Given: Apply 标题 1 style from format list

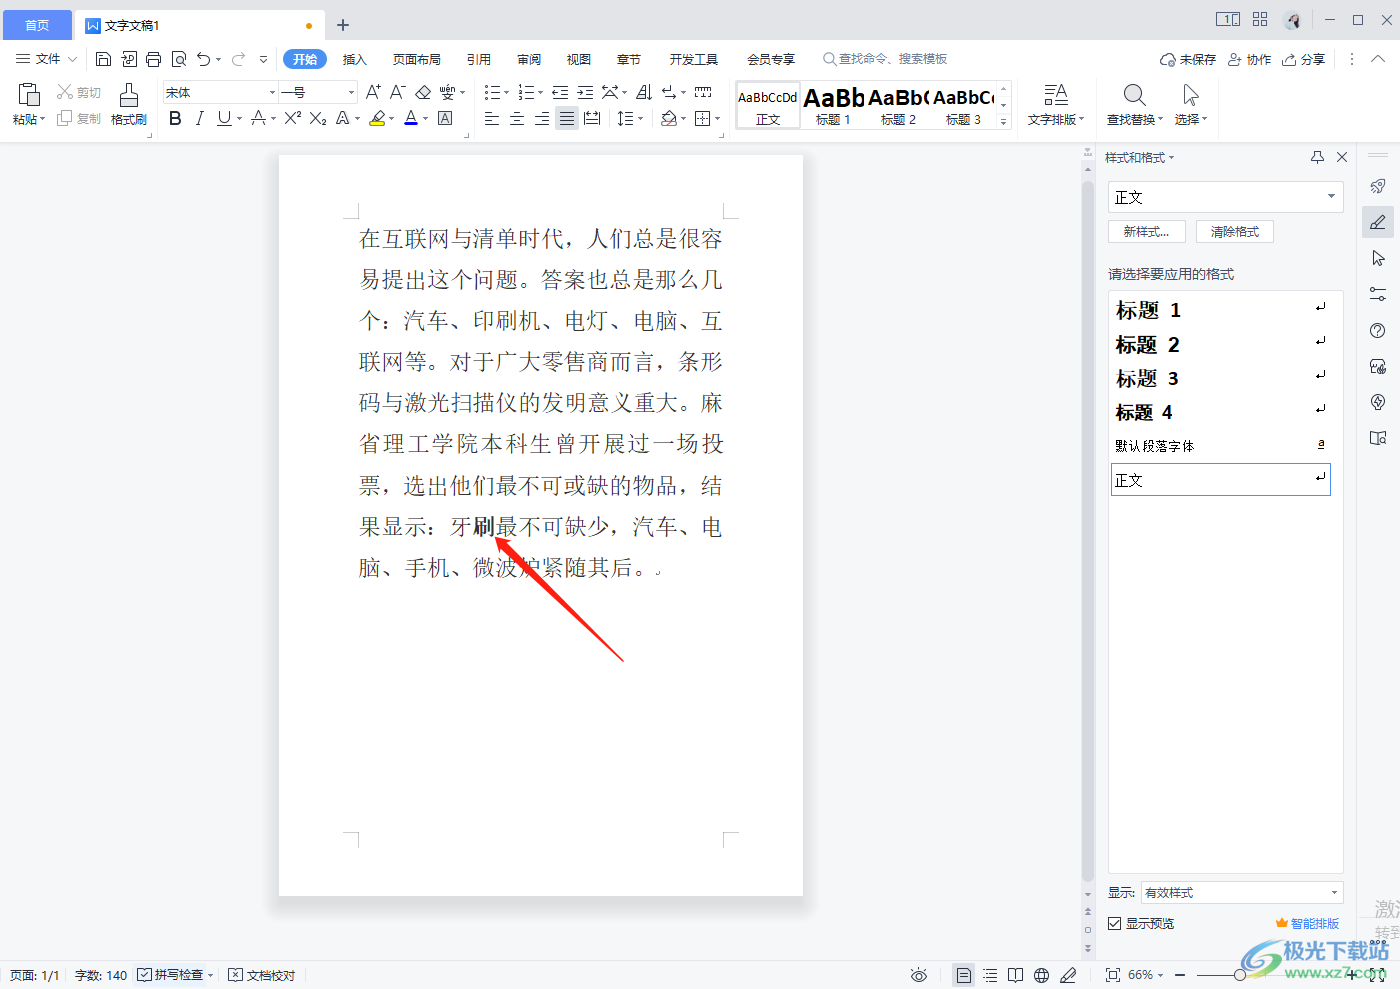Looking at the screenshot, I should coord(1220,309).
